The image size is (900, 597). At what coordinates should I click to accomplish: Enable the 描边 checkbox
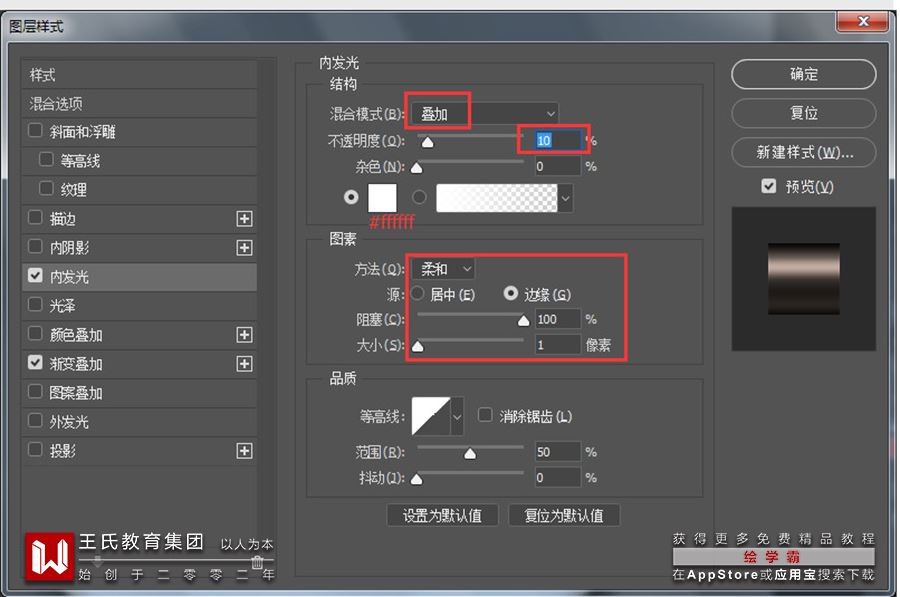pyautogui.click(x=36, y=218)
